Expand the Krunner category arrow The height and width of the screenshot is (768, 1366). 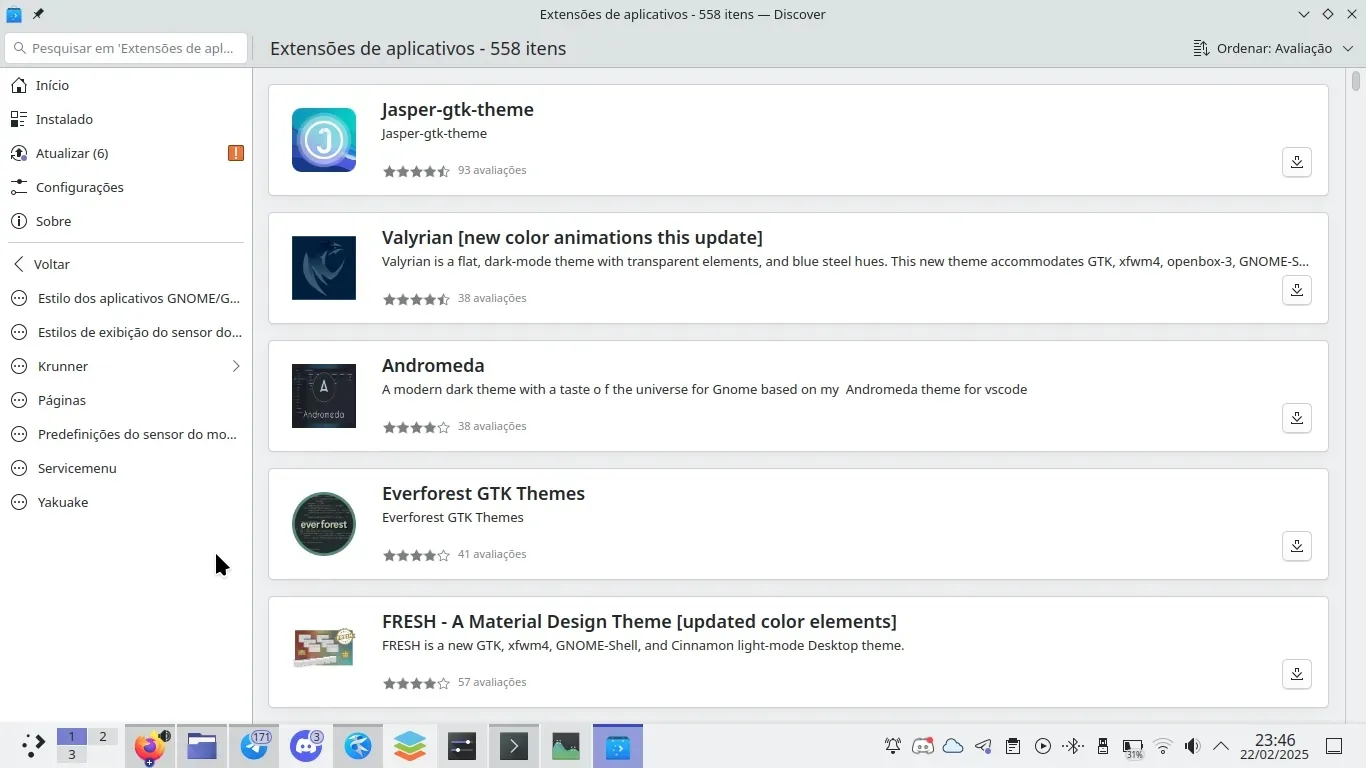click(x=236, y=366)
